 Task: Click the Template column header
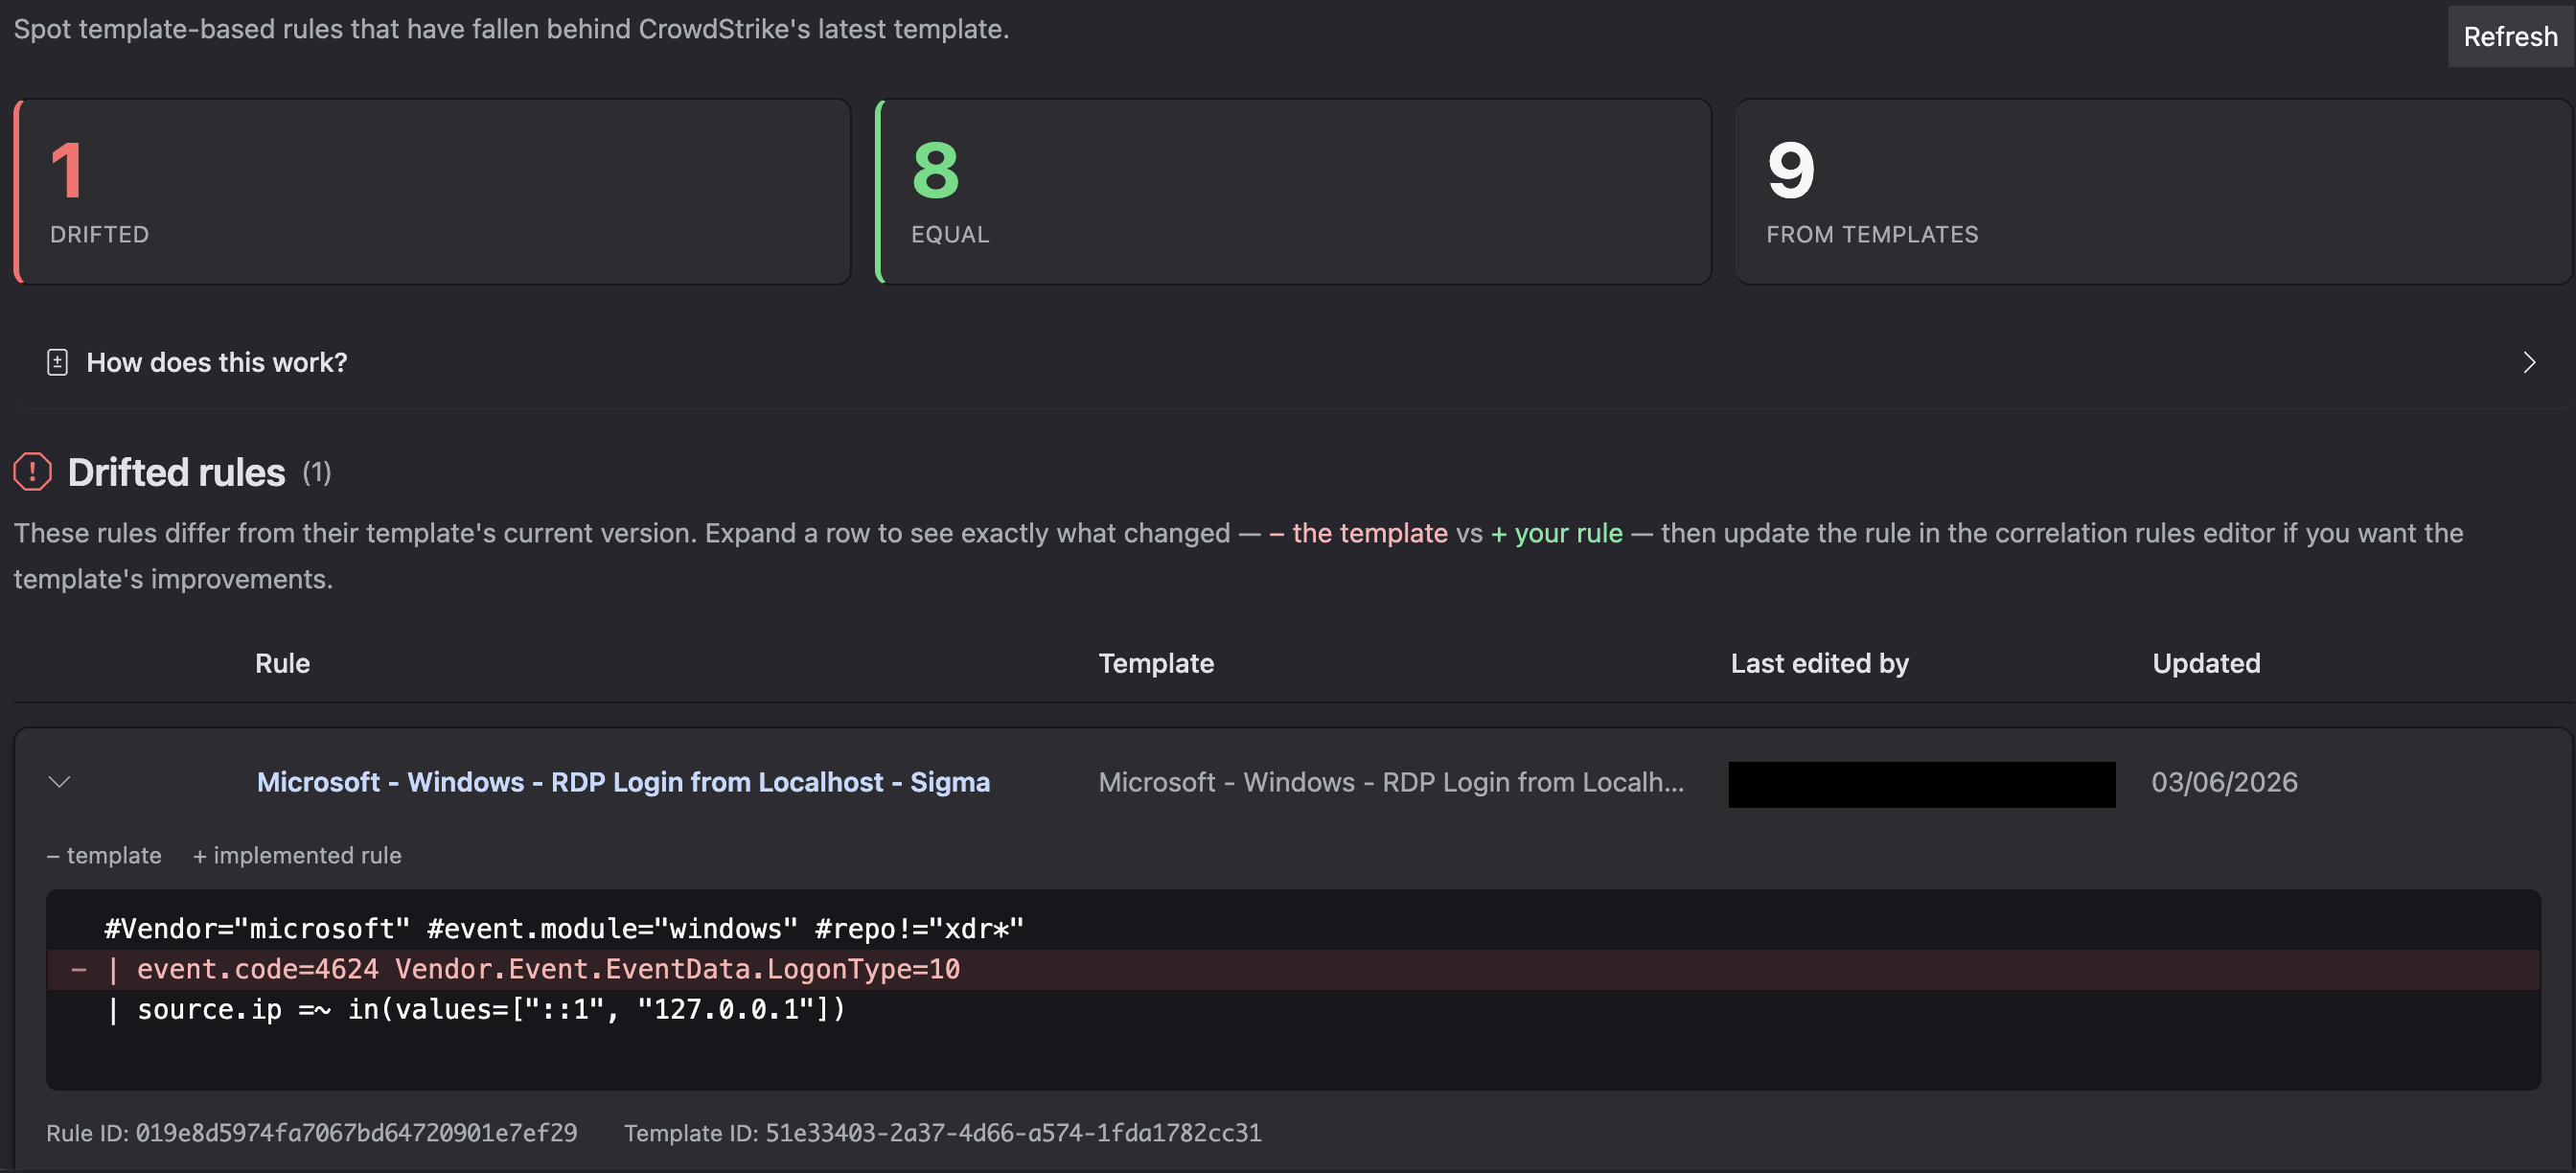coord(1156,663)
